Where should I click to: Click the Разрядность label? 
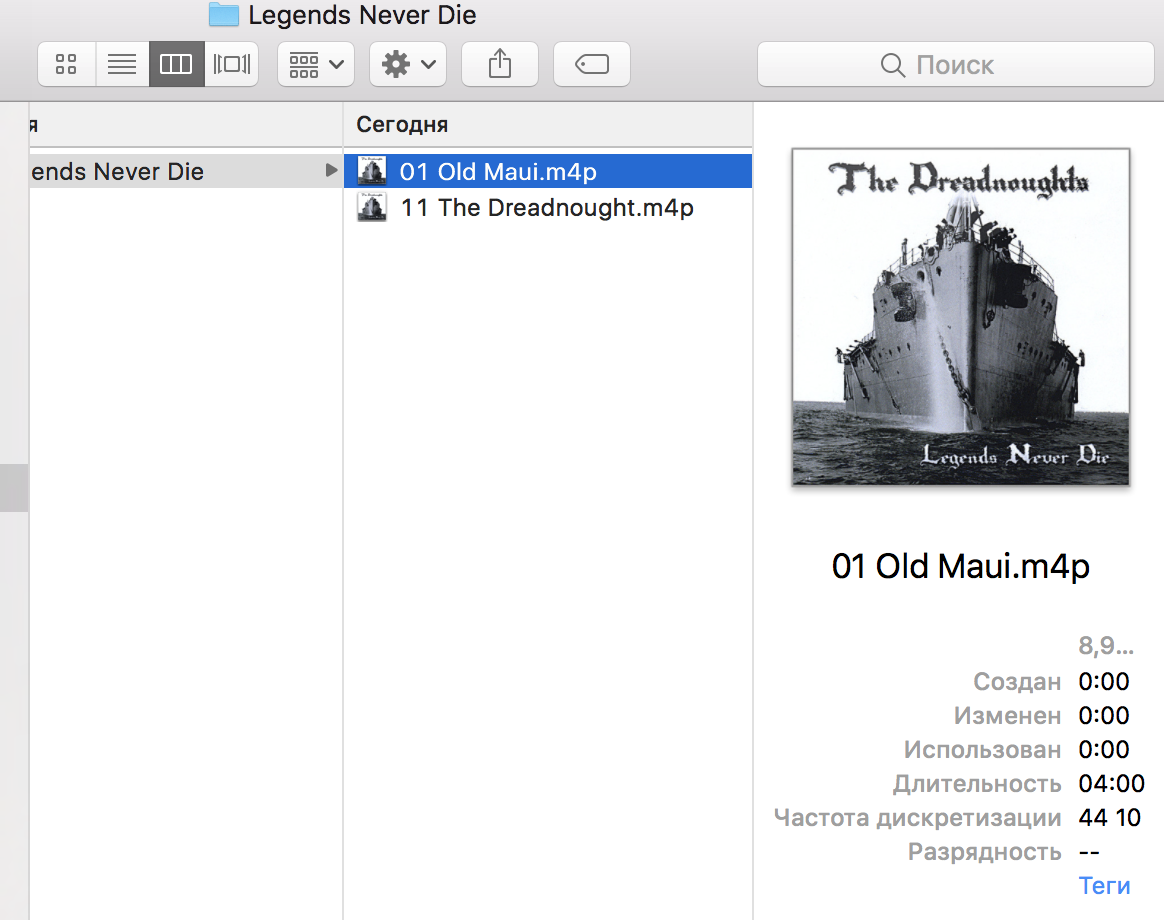[x=984, y=852]
